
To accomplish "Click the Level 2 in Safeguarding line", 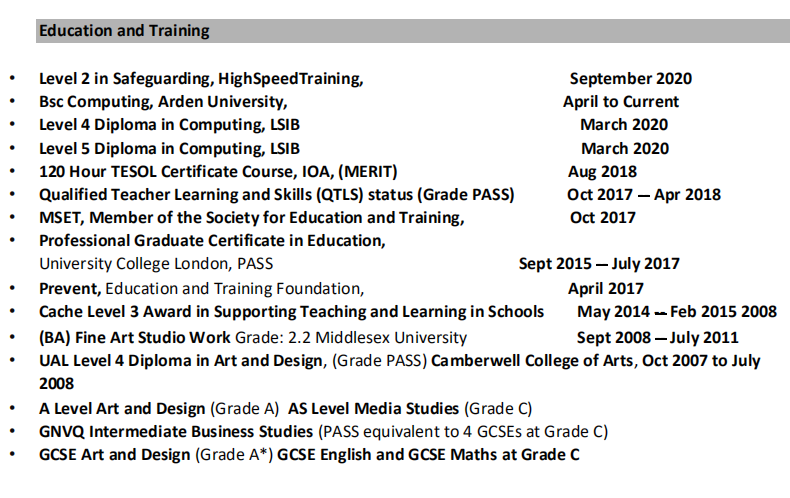I will tap(201, 78).
